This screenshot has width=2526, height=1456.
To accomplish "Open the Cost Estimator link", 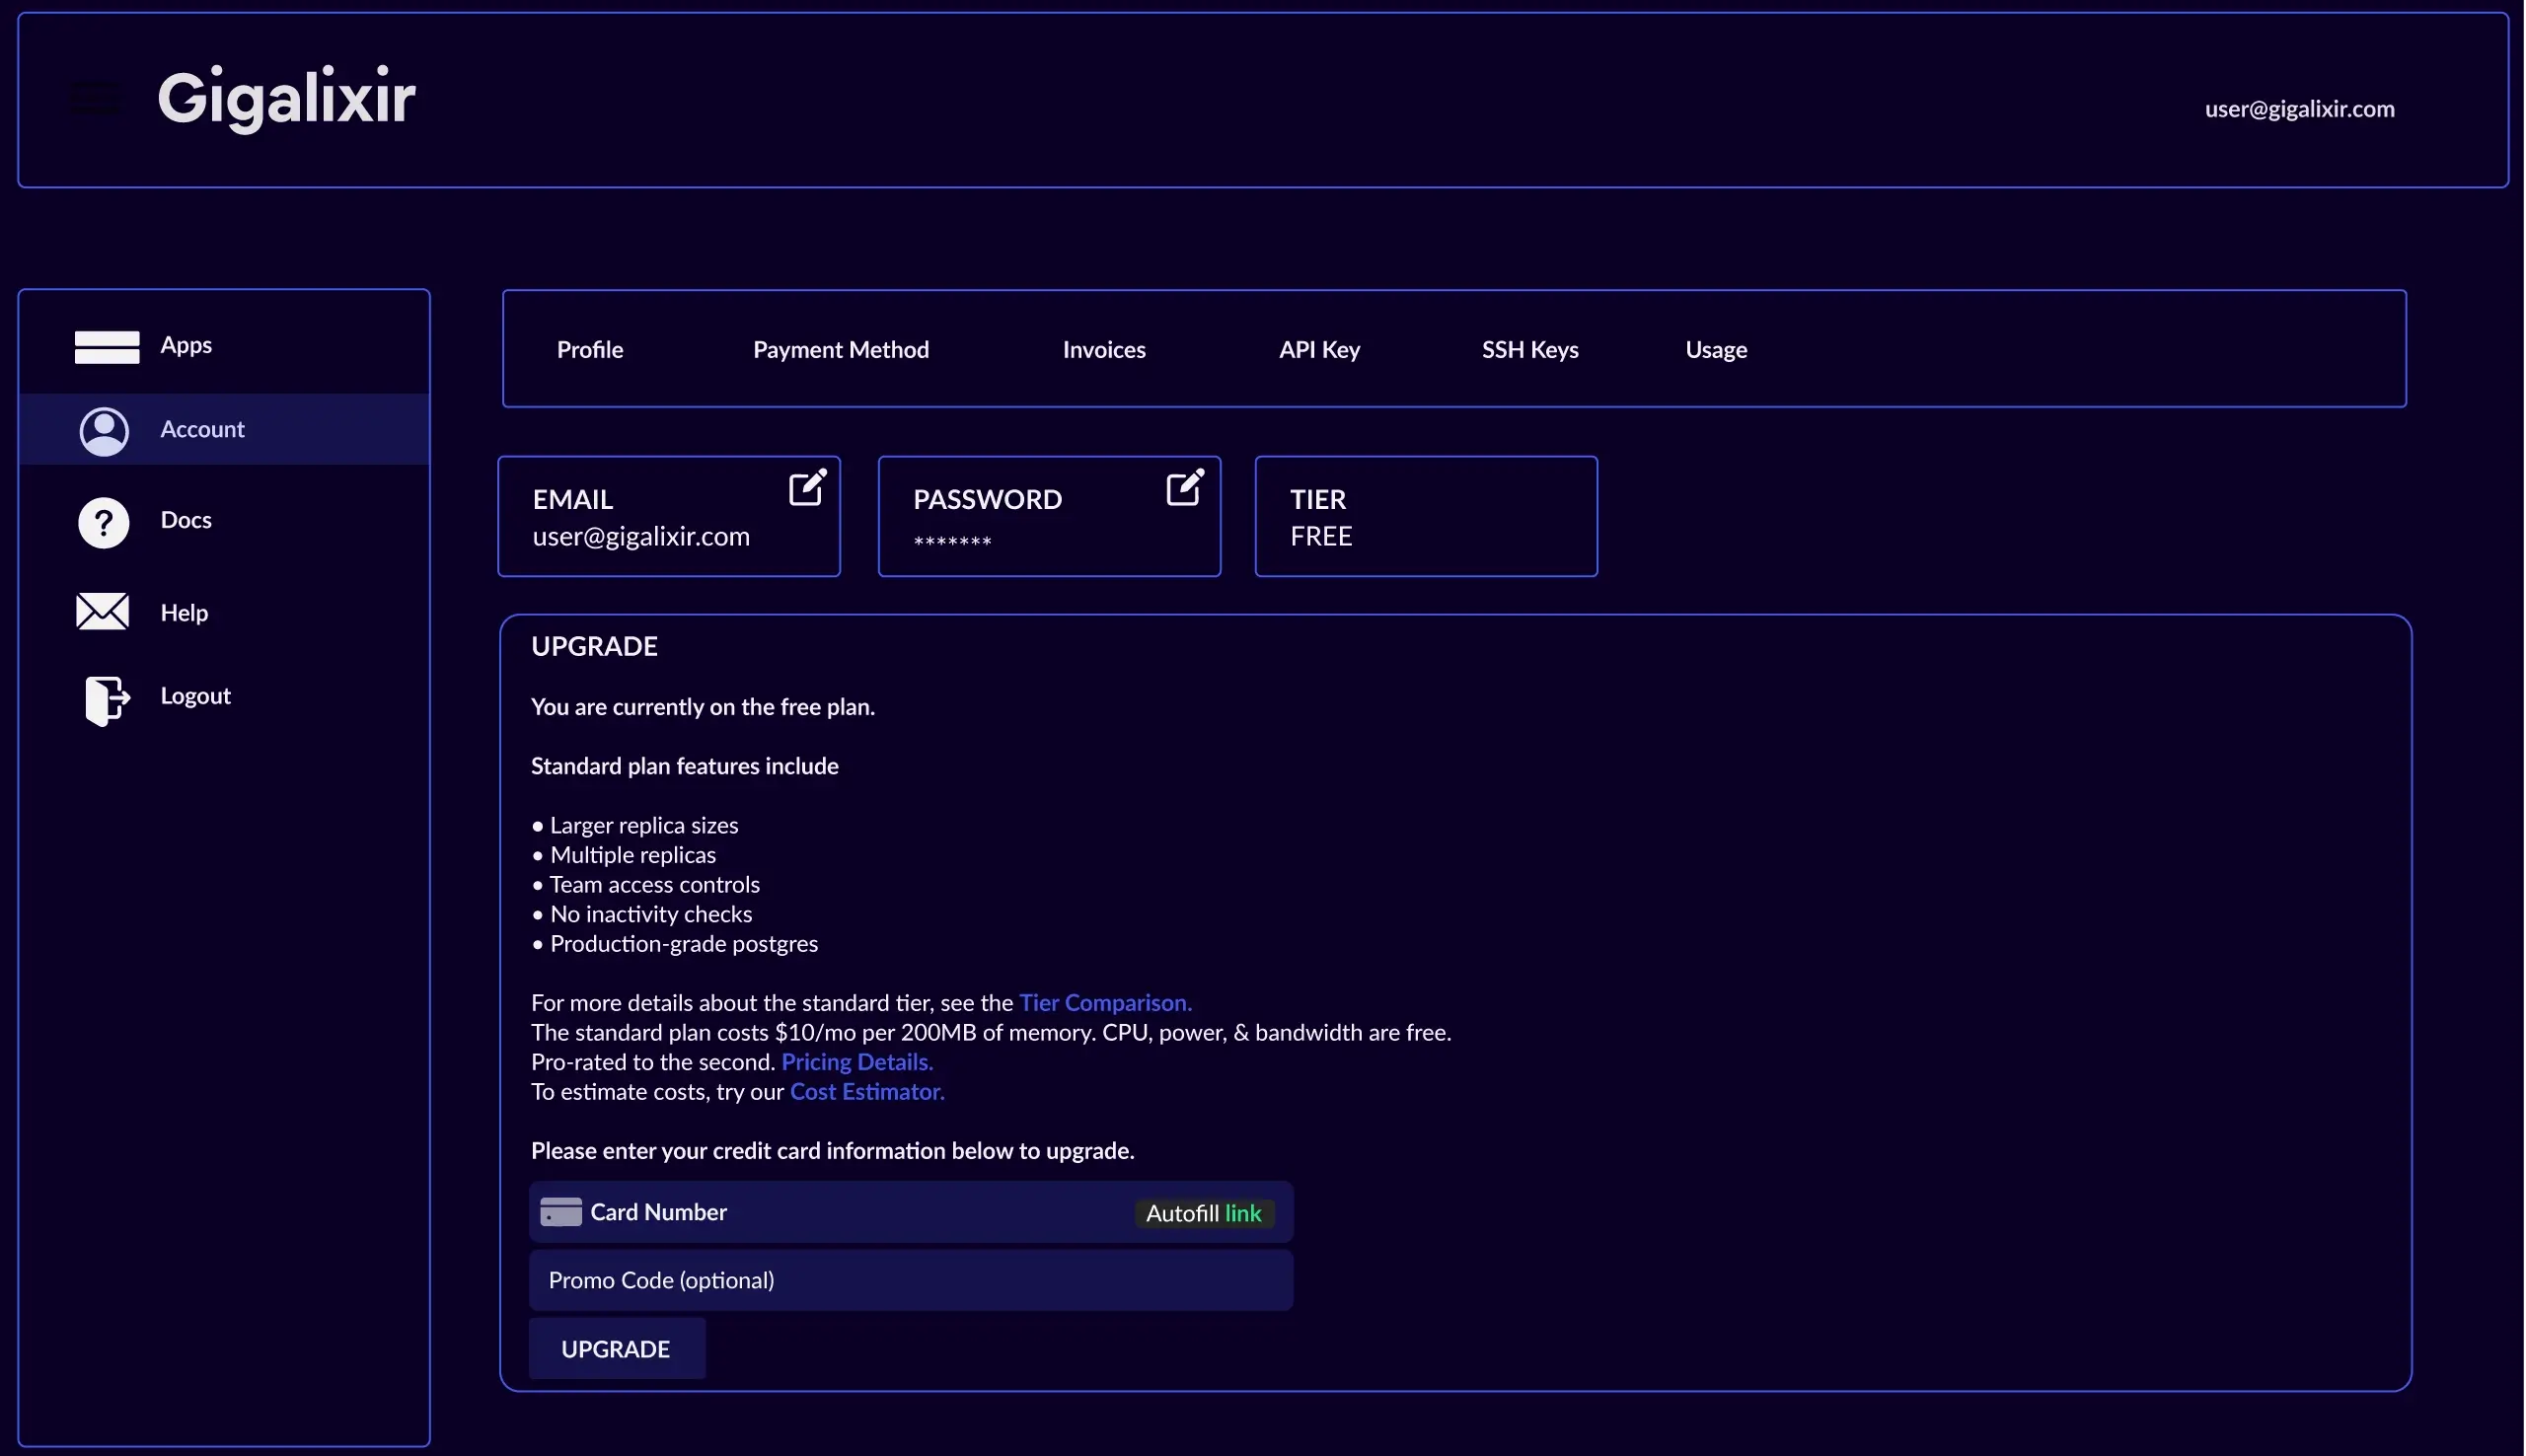I will 866,1091.
